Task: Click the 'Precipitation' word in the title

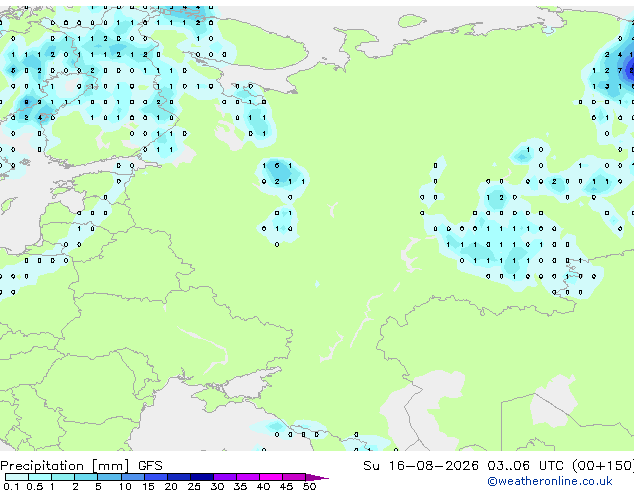Action: (x=42, y=466)
